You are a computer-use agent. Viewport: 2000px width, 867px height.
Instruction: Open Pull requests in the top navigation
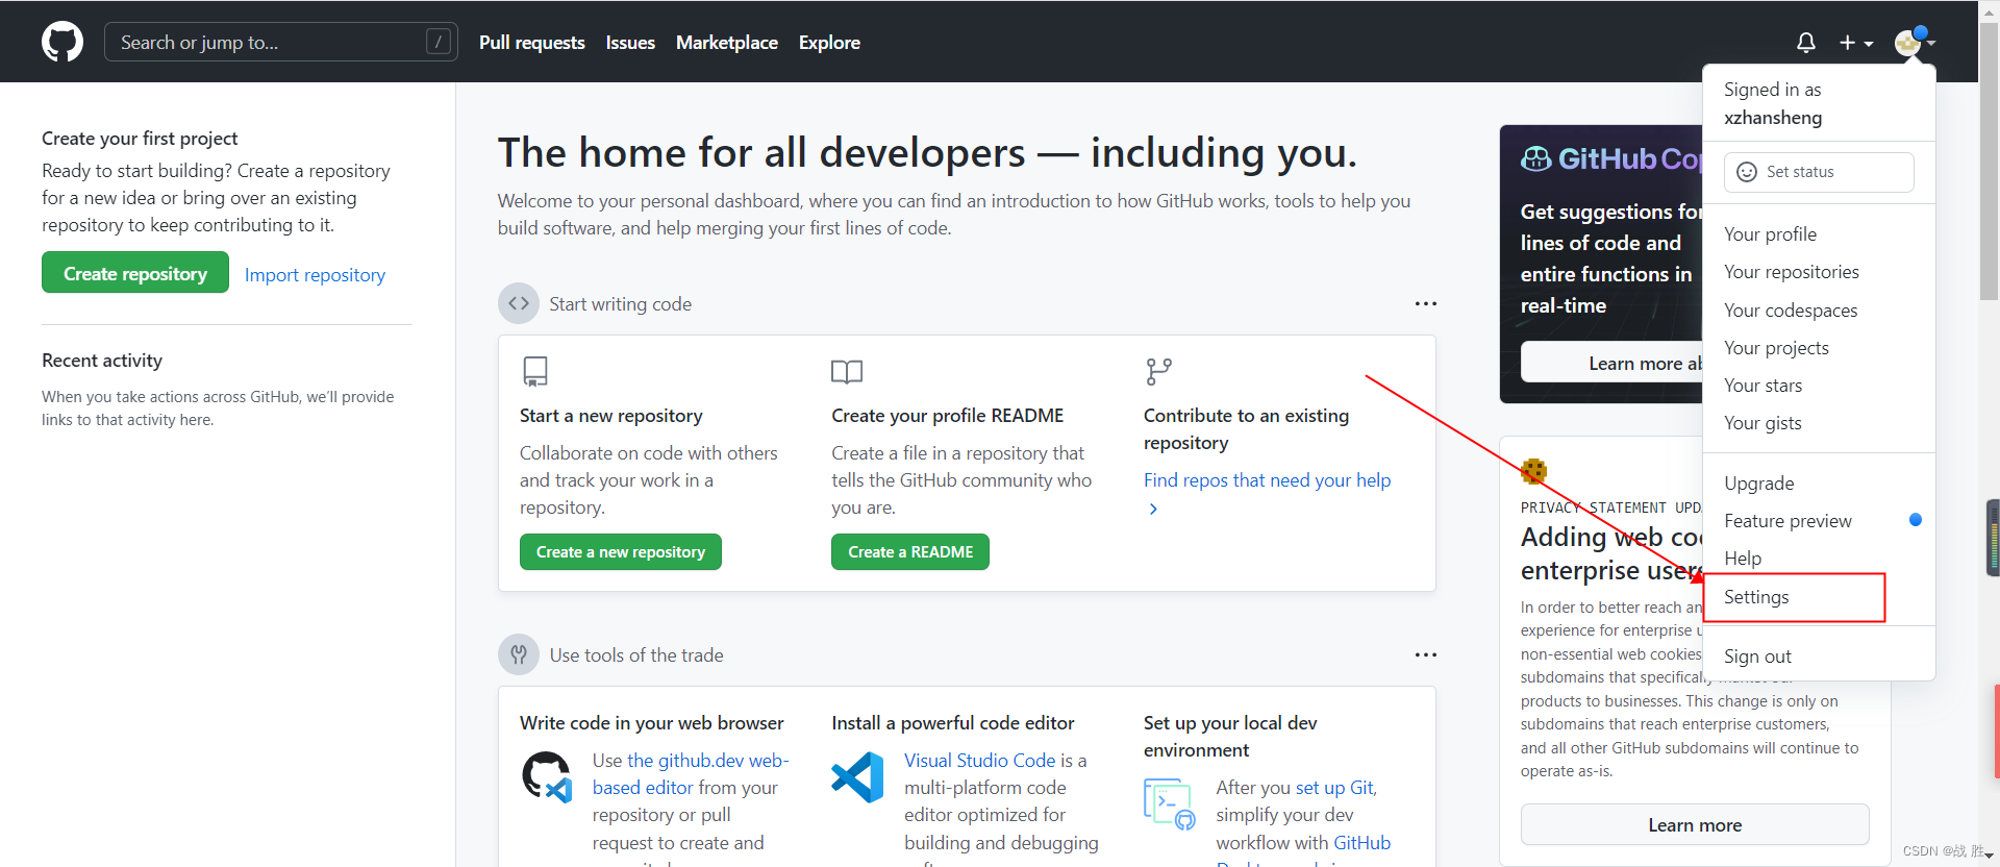532,42
